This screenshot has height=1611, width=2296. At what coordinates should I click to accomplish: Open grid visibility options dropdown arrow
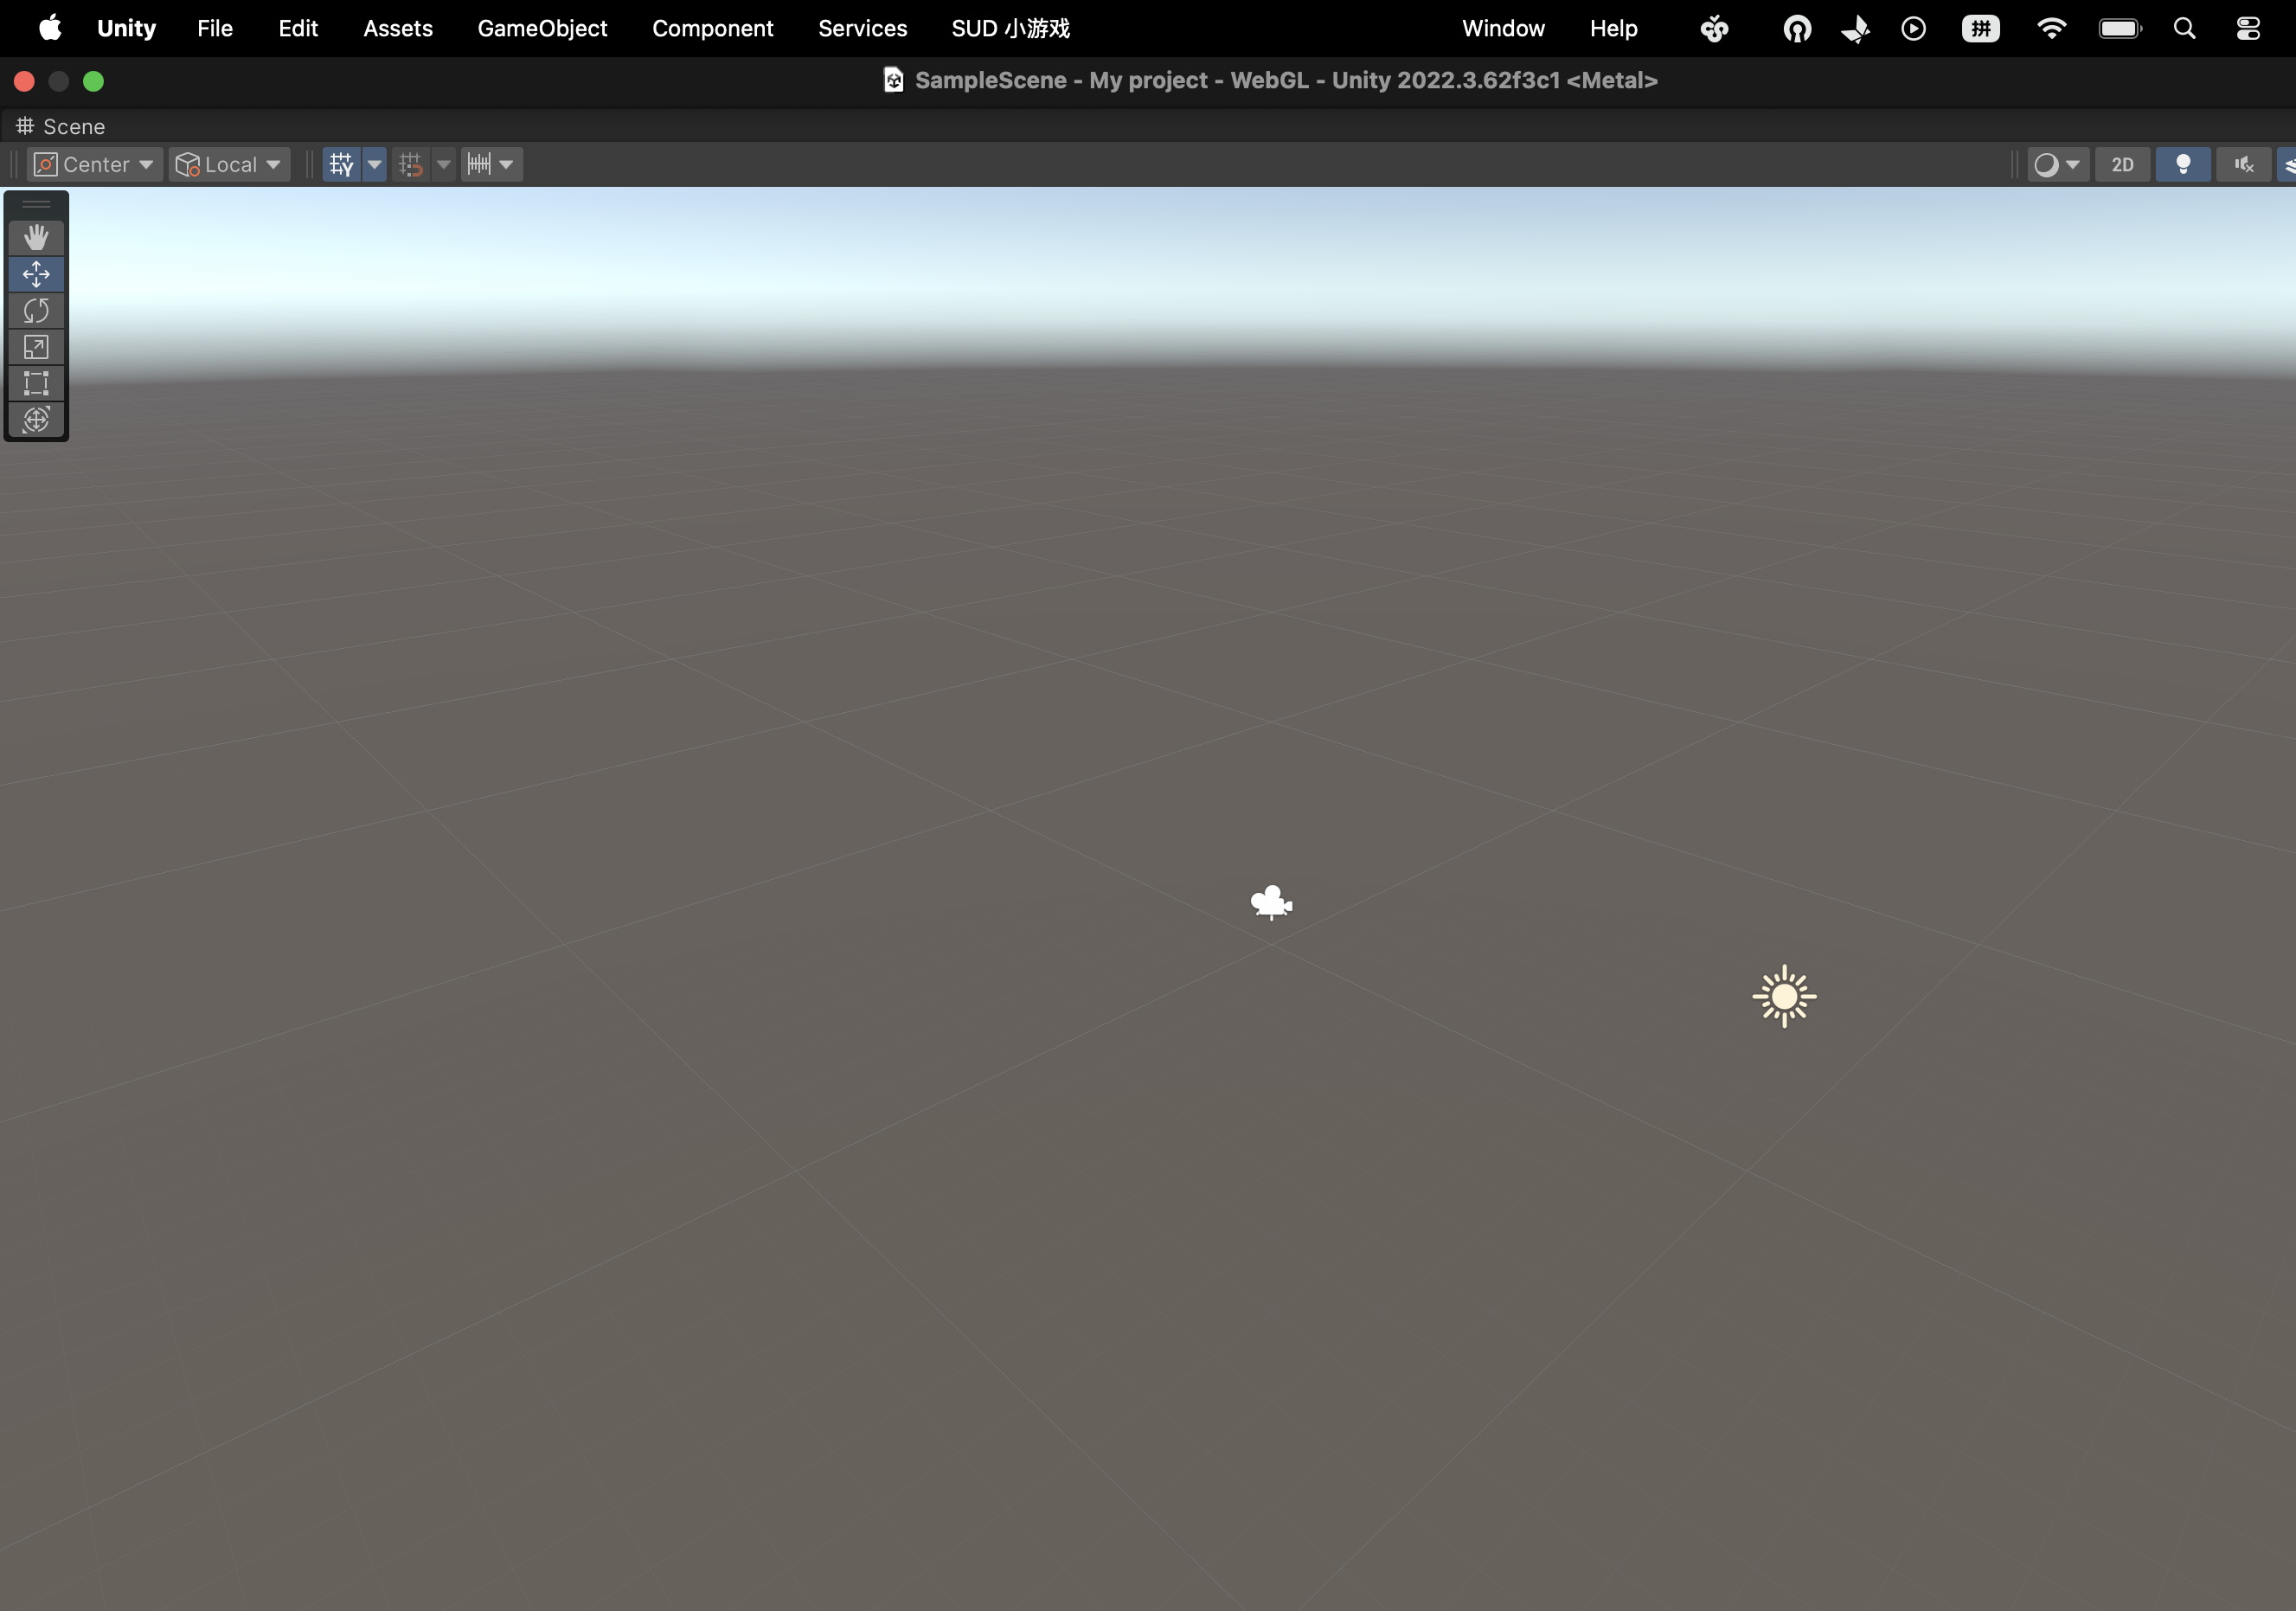375,164
